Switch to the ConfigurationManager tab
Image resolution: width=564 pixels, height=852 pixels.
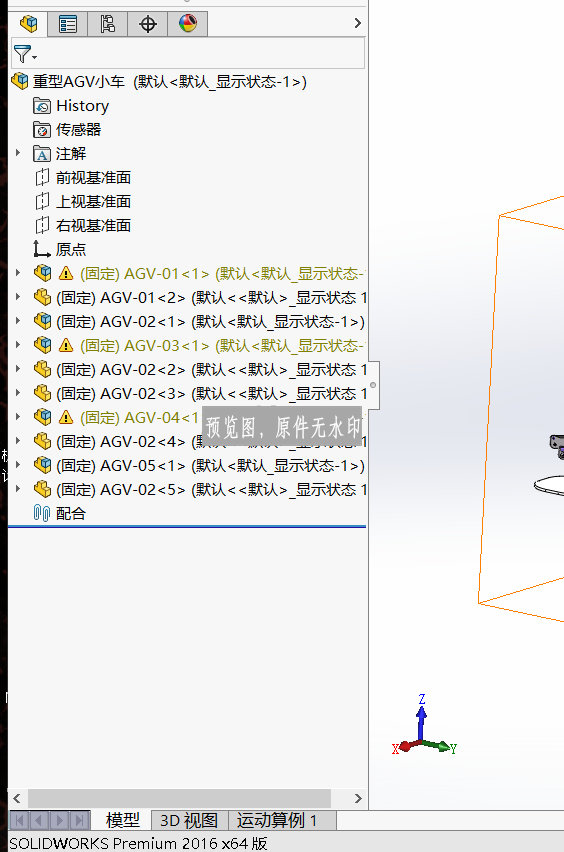108,24
